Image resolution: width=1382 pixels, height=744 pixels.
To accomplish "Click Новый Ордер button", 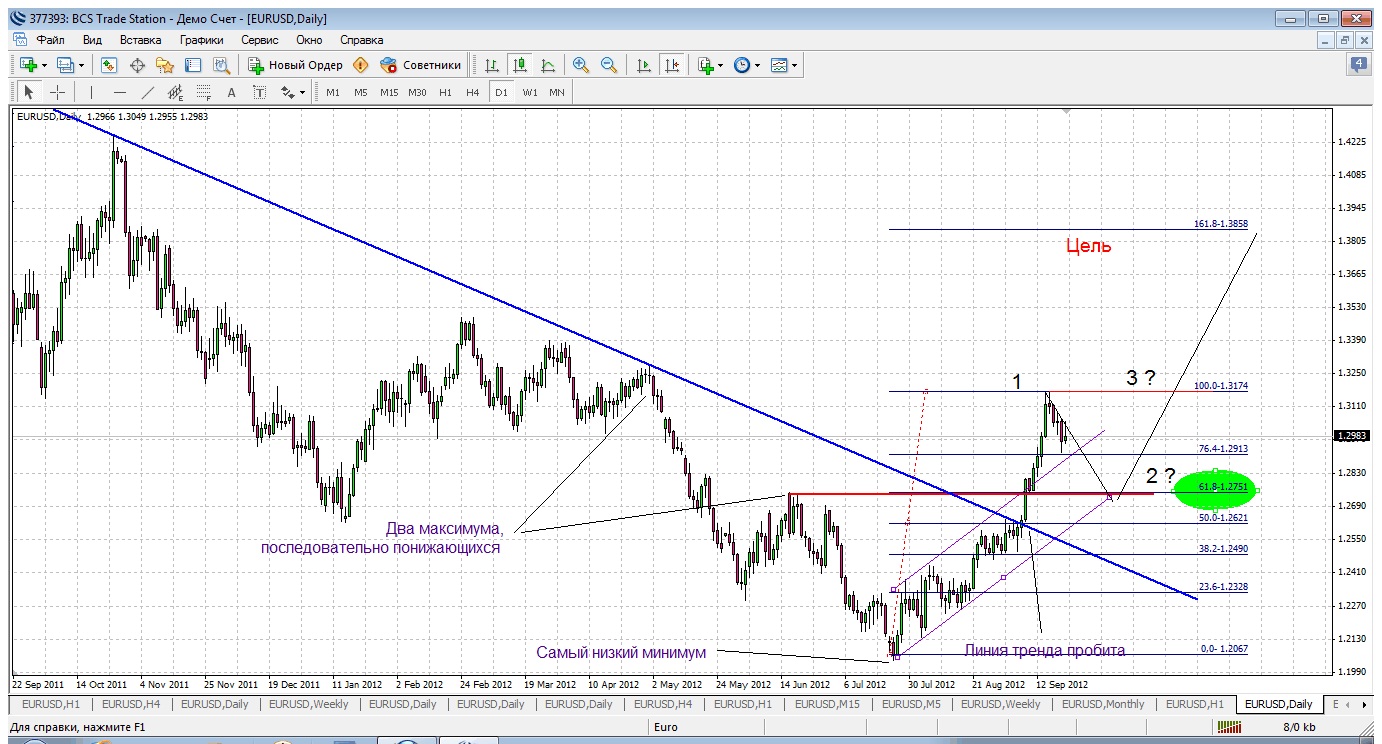I will point(295,65).
